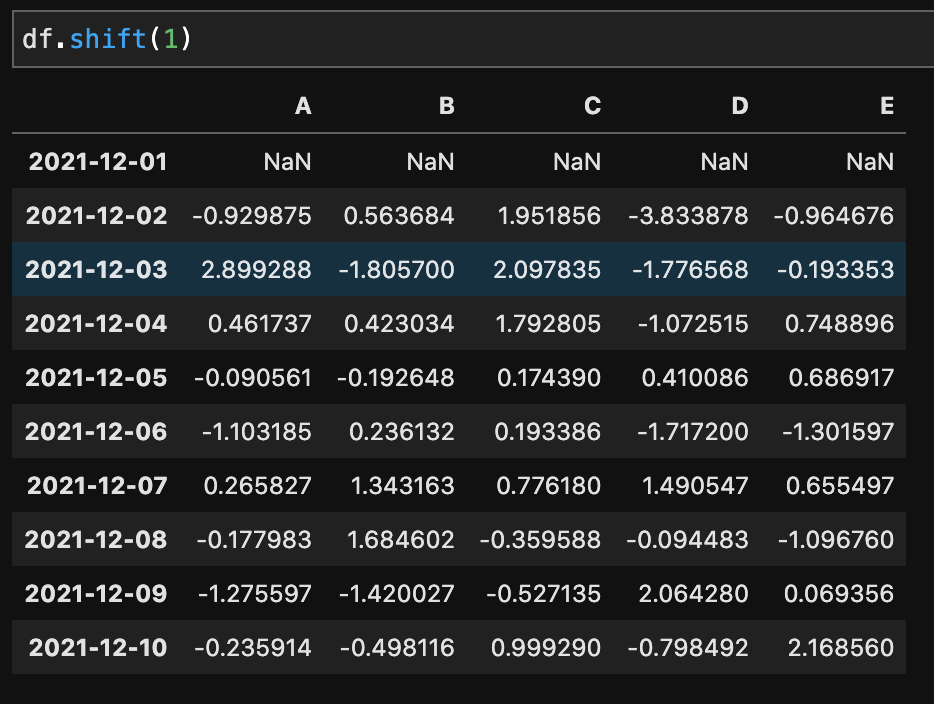Viewport: 934px width, 704px height.
Task: Click the value 2.168560 in column E
Action: point(840,647)
